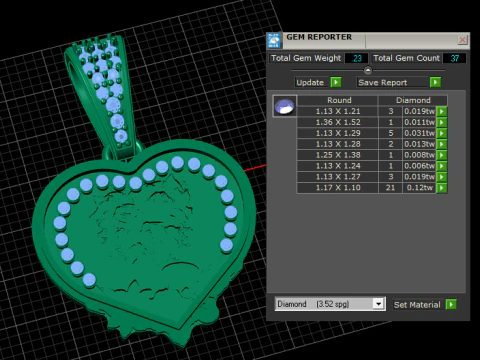Select the 1.13 X 1.29 size cell
Image resolution: width=480 pixels, height=360 pixels.
(338, 133)
